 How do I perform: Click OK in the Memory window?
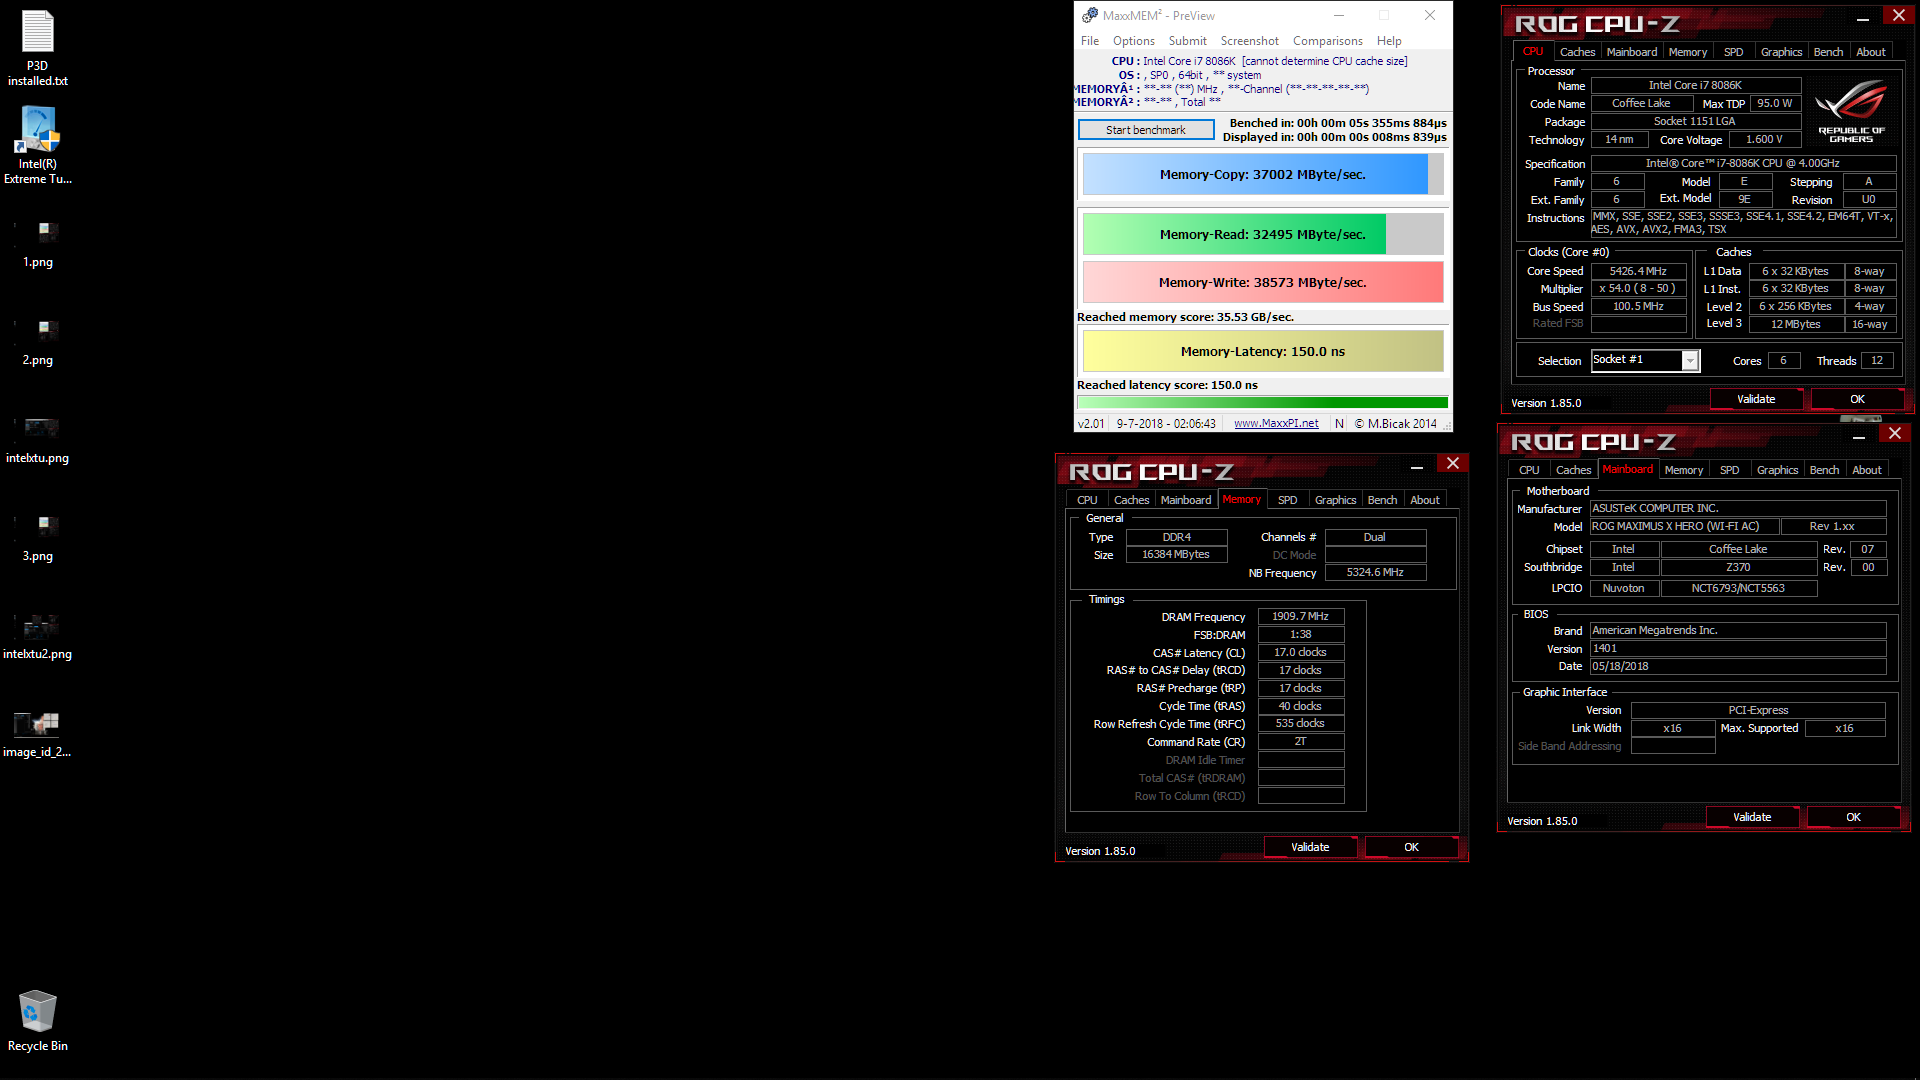click(1411, 847)
